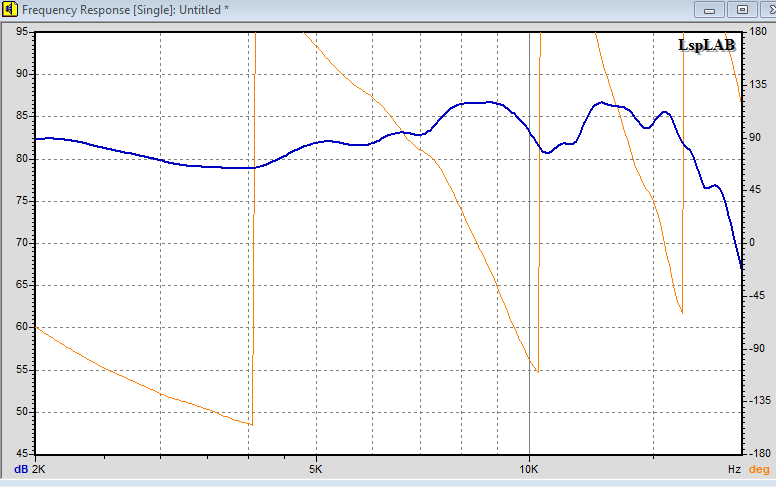
Task: Click the '180' degree axis value at top right
Action: point(758,32)
